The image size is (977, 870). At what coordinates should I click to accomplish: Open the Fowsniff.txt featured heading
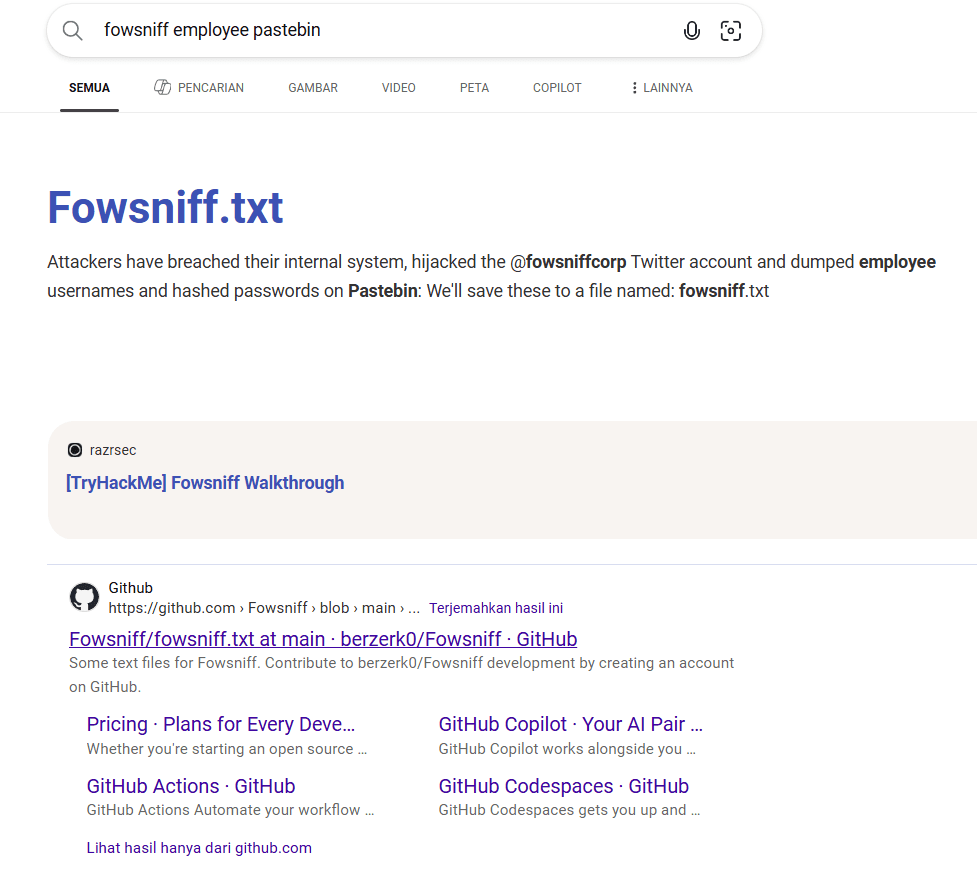click(165, 207)
